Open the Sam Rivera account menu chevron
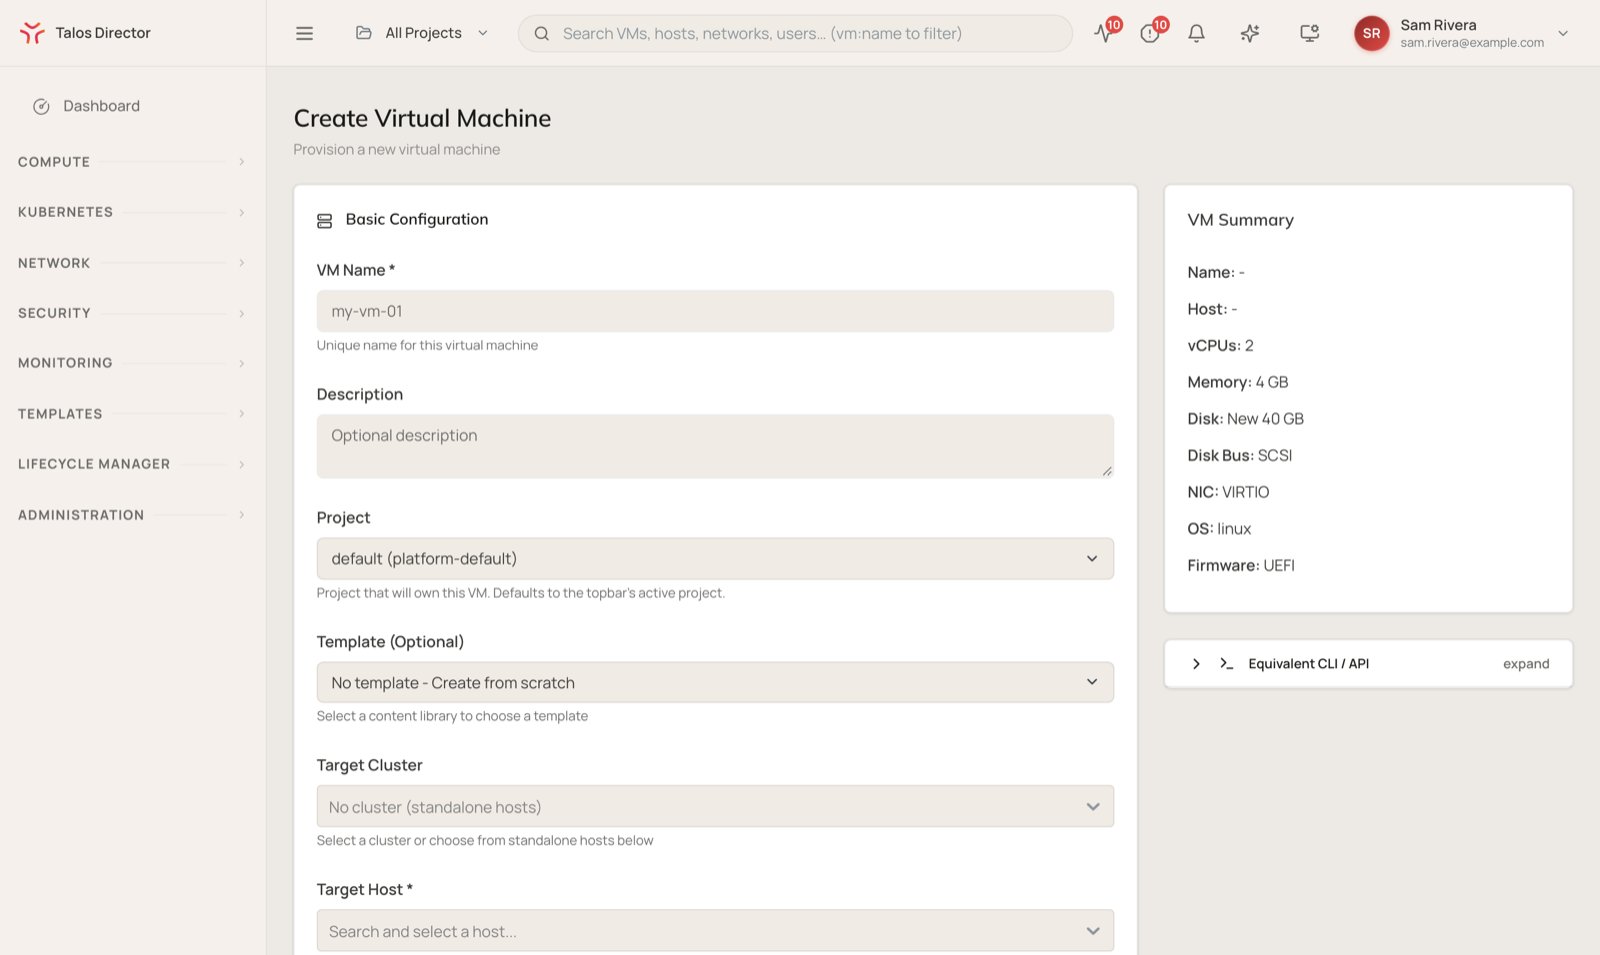The image size is (1600, 955). [x=1563, y=33]
